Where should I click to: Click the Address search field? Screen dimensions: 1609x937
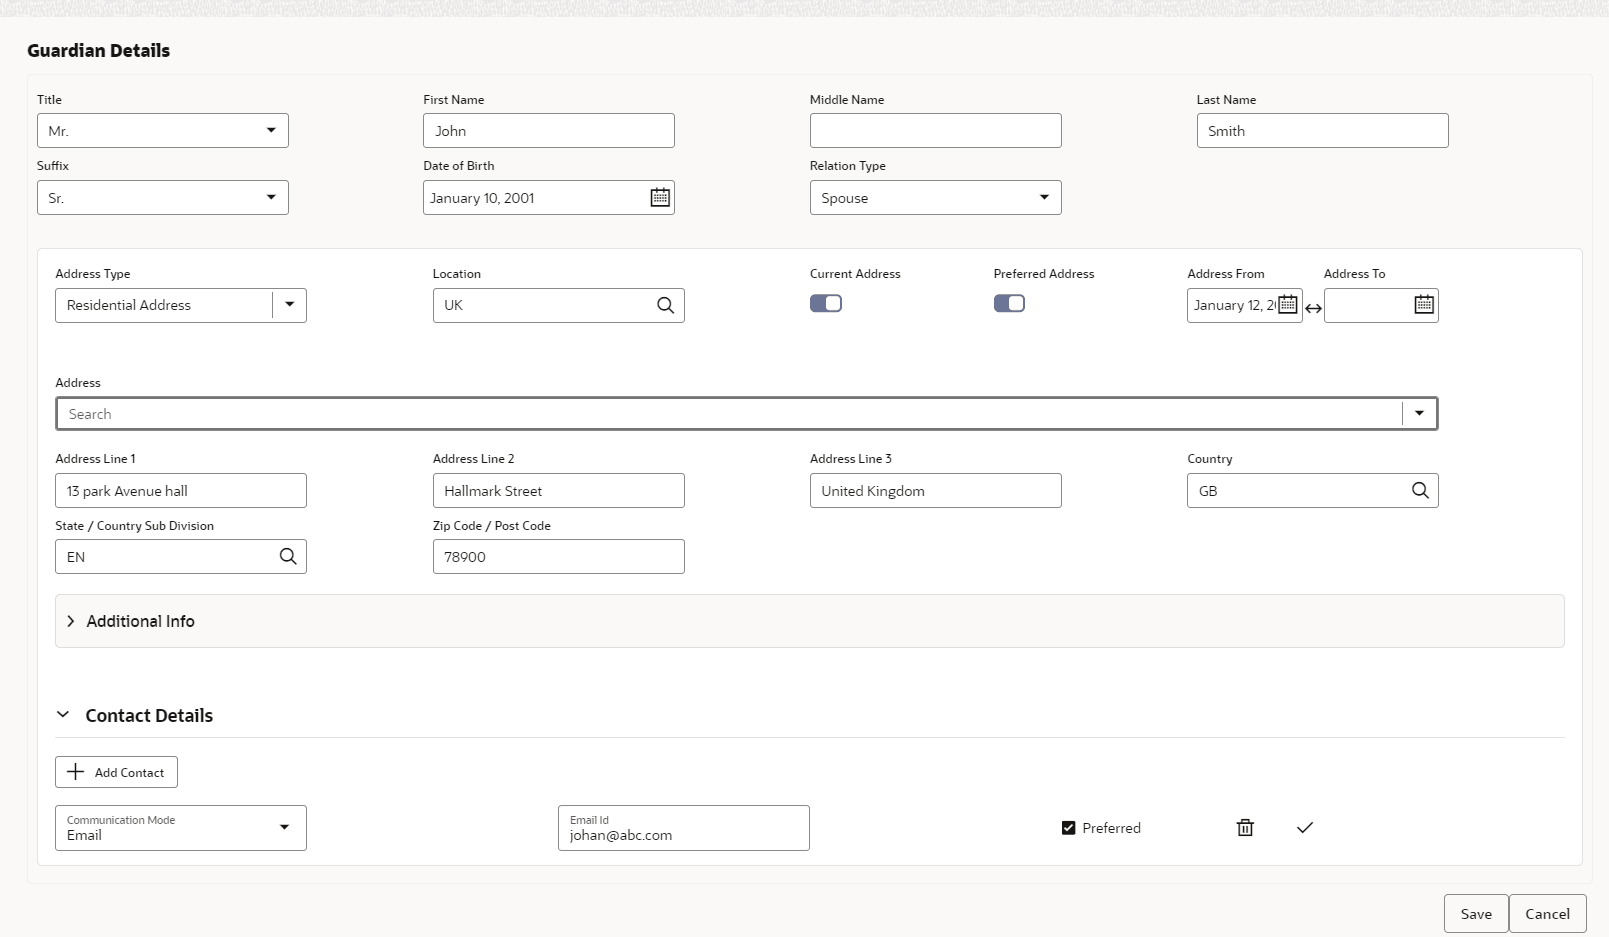point(730,414)
